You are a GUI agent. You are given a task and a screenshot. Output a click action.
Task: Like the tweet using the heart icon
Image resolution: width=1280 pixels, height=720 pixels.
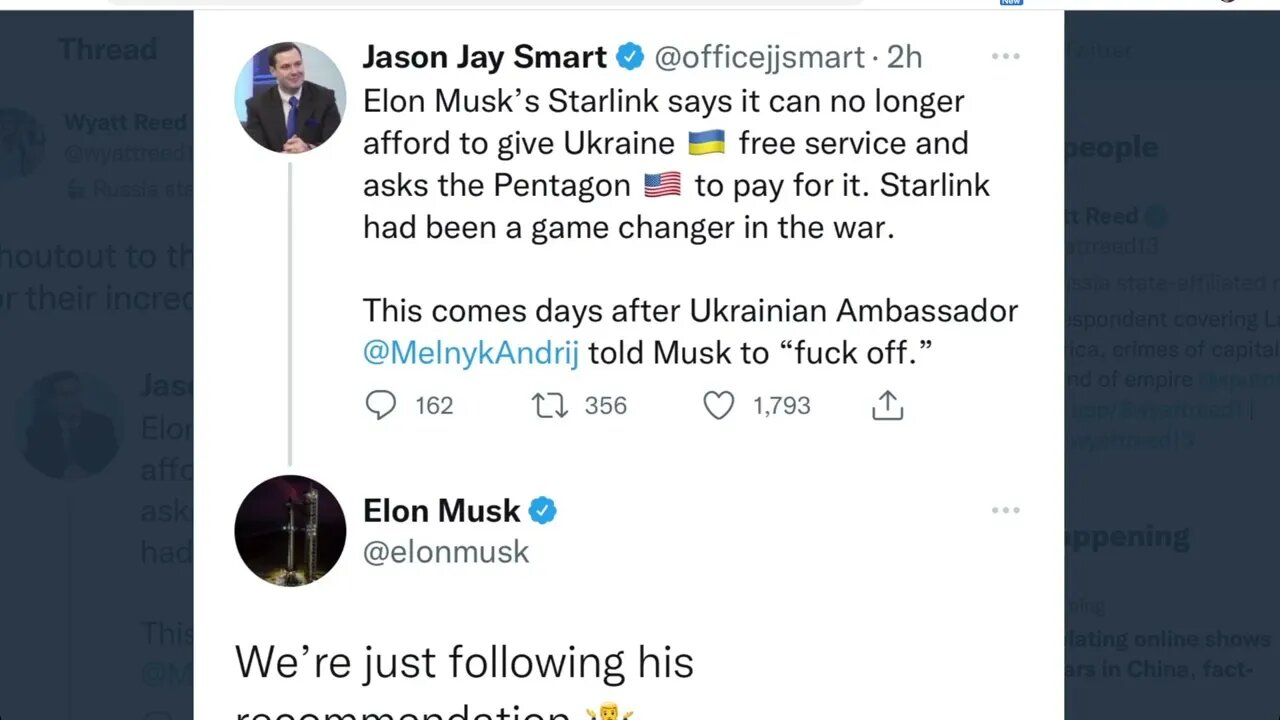pyautogui.click(x=718, y=405)
